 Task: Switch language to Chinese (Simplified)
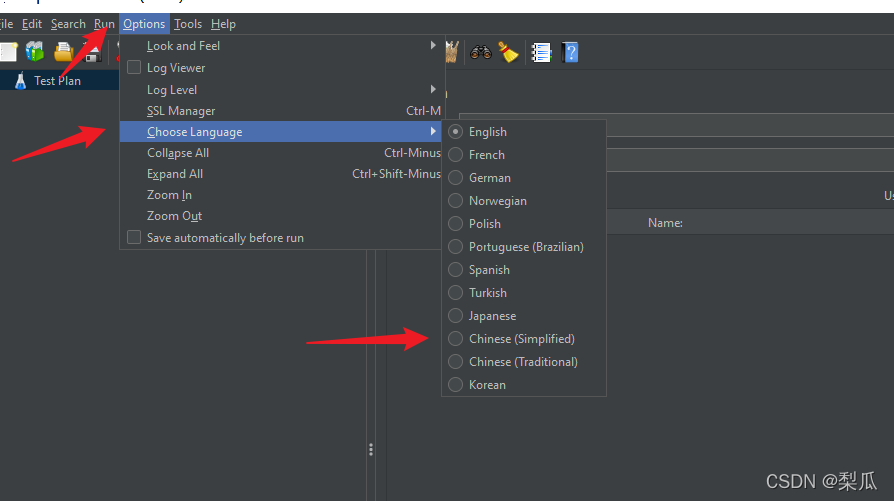pos(455,339)
